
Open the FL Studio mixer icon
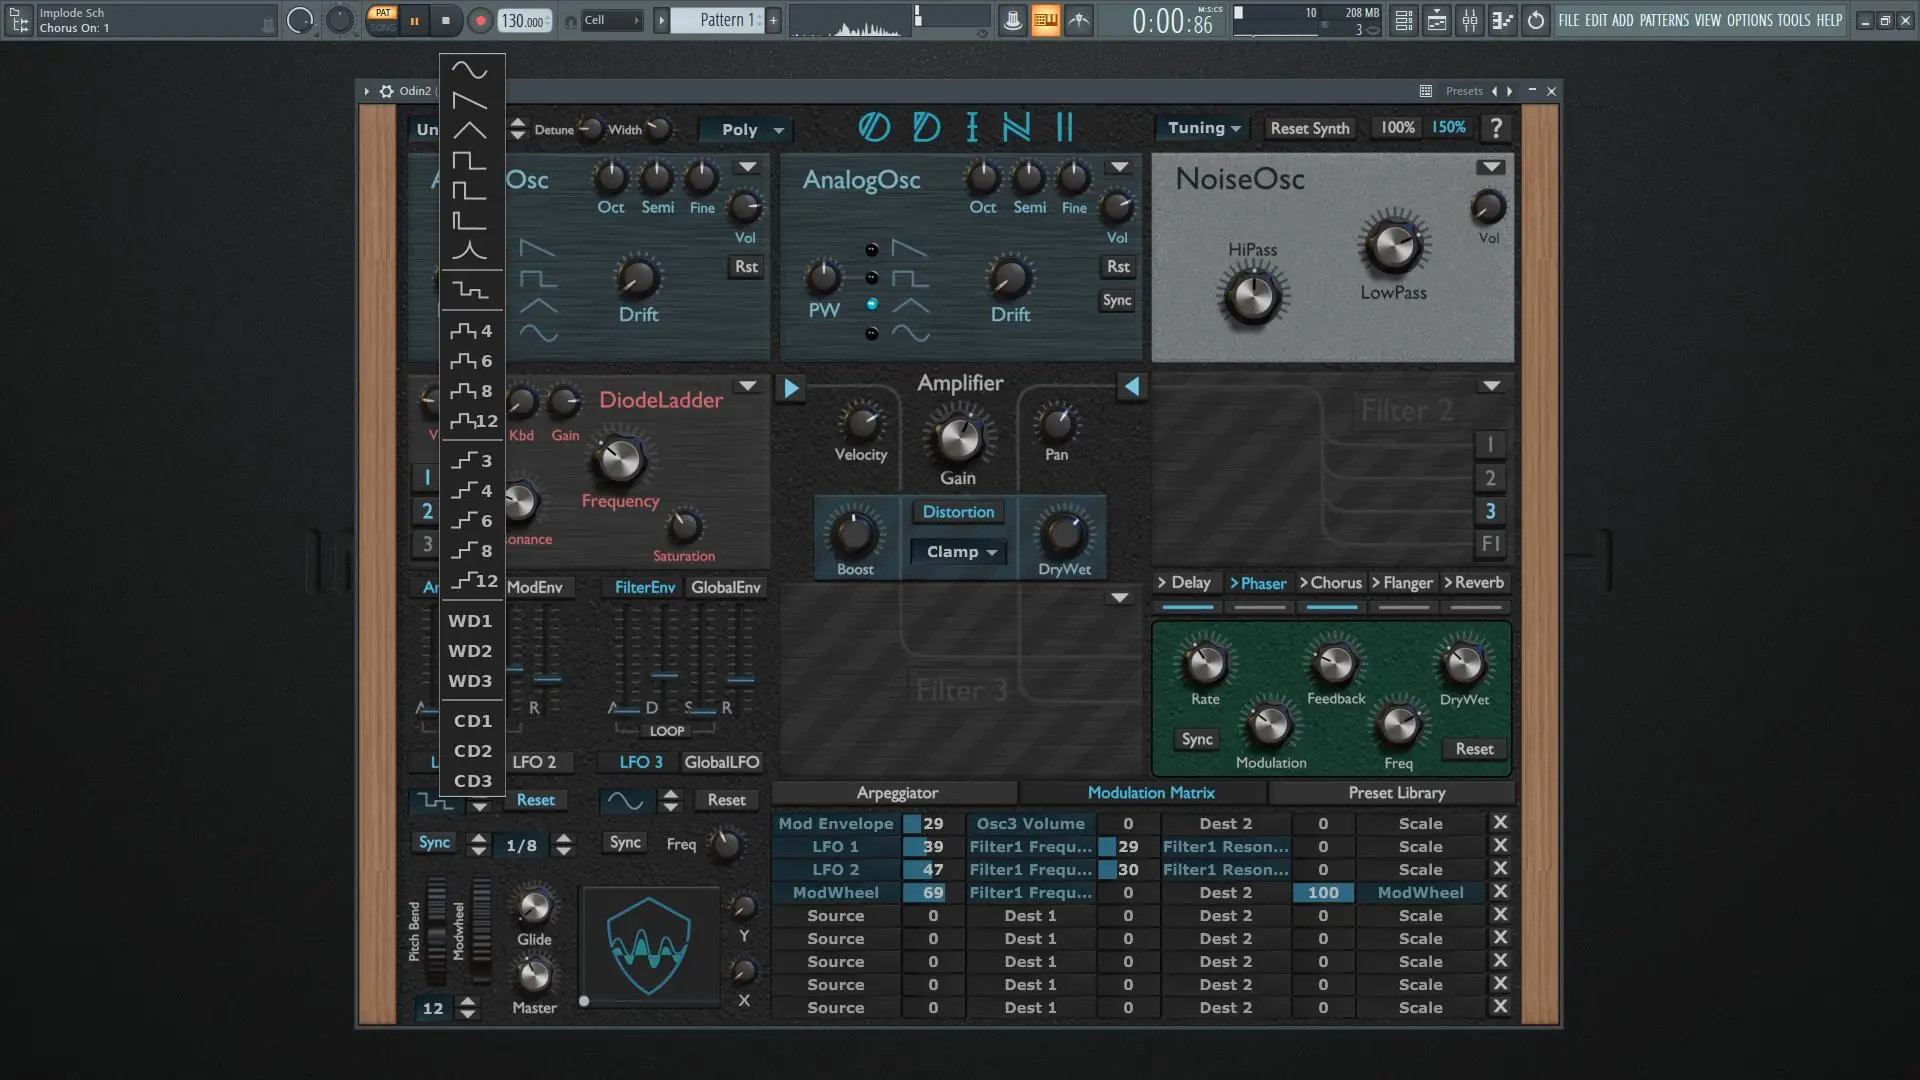tap(1470, 20)
